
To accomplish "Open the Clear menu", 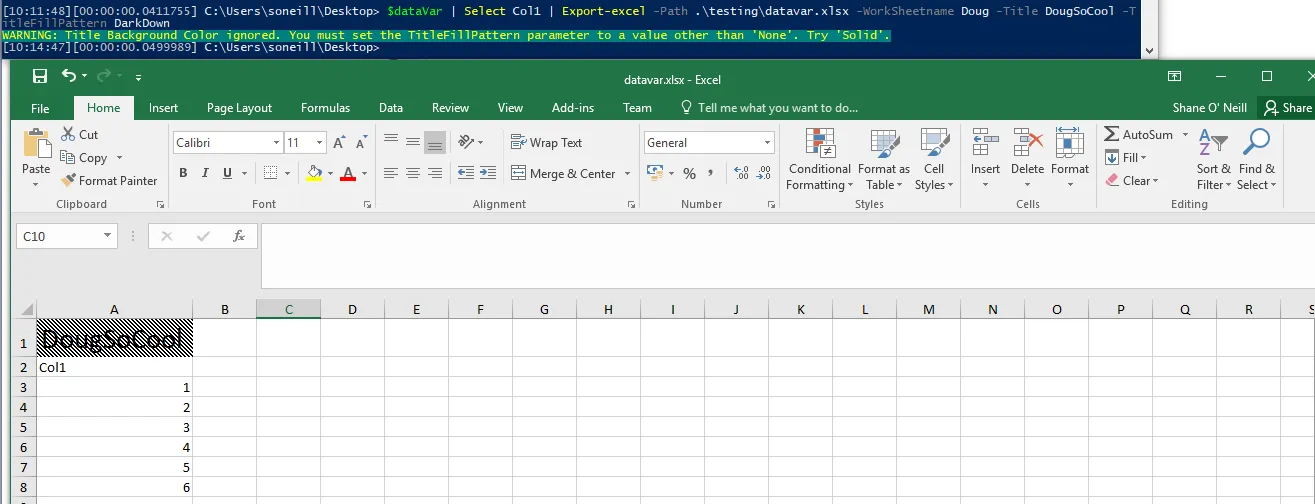I will point(1132,181).
